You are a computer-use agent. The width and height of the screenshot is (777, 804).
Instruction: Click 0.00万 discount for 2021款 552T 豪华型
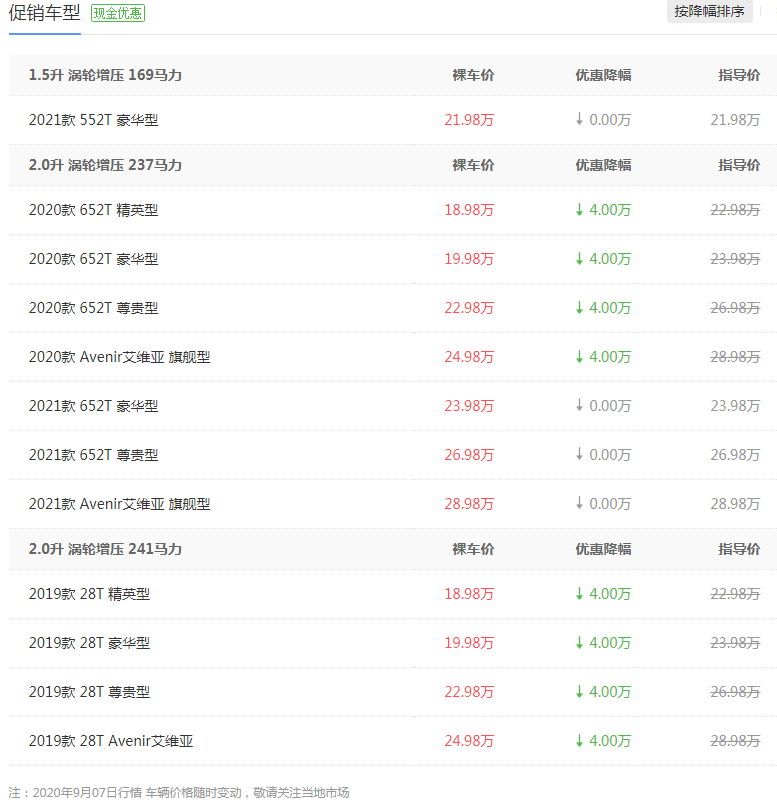603,120
